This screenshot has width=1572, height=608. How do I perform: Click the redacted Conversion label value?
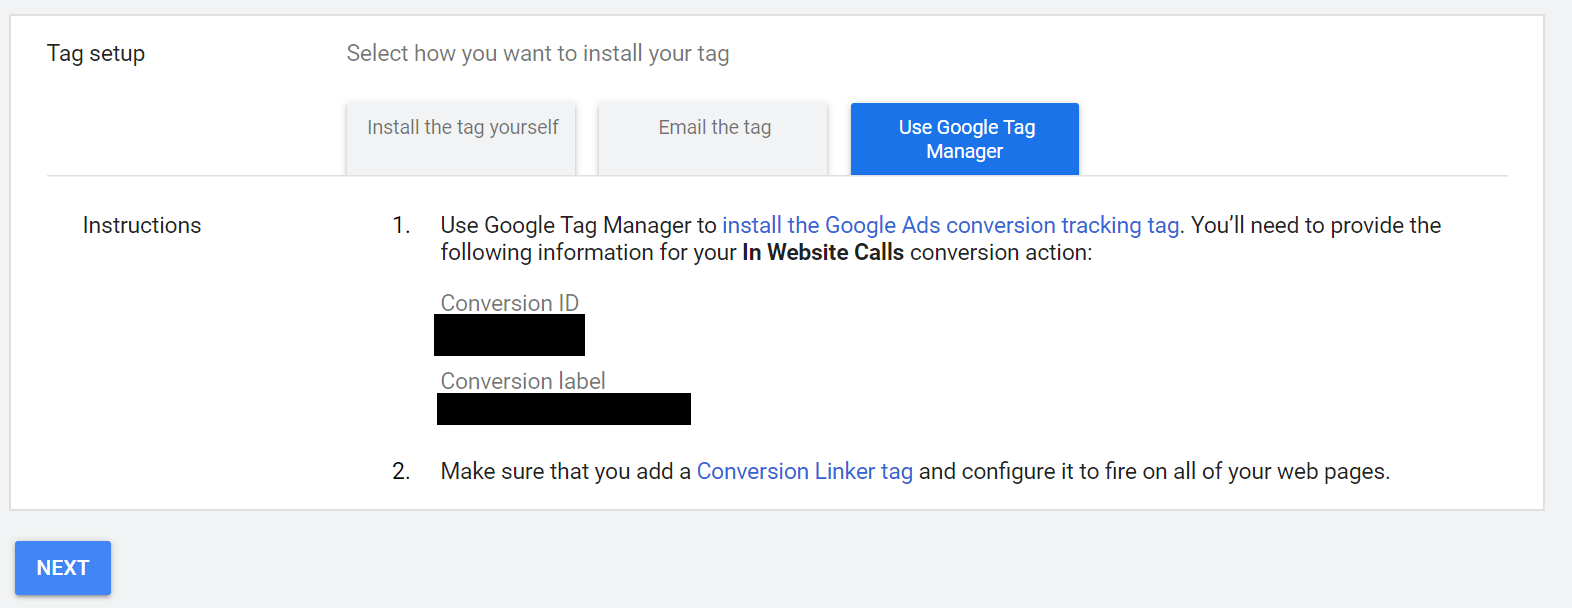tap(564, 409)
